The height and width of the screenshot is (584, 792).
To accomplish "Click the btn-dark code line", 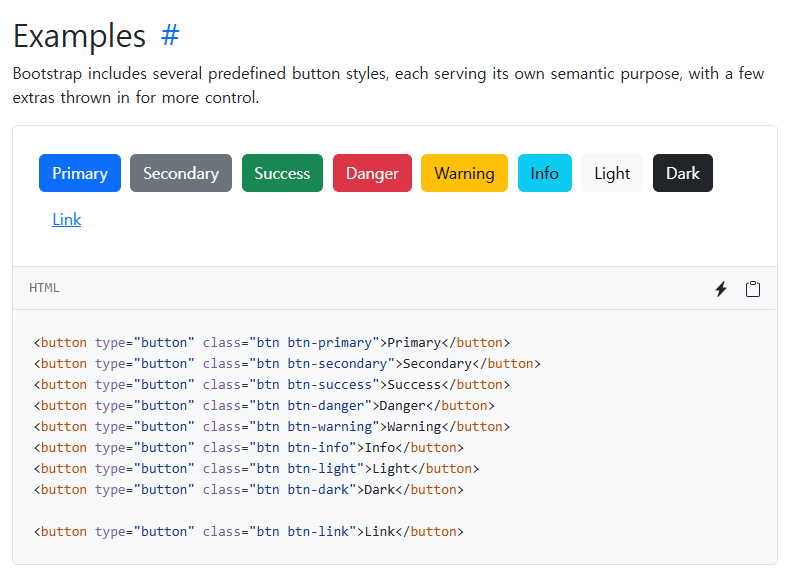I will tap(249, 489).
